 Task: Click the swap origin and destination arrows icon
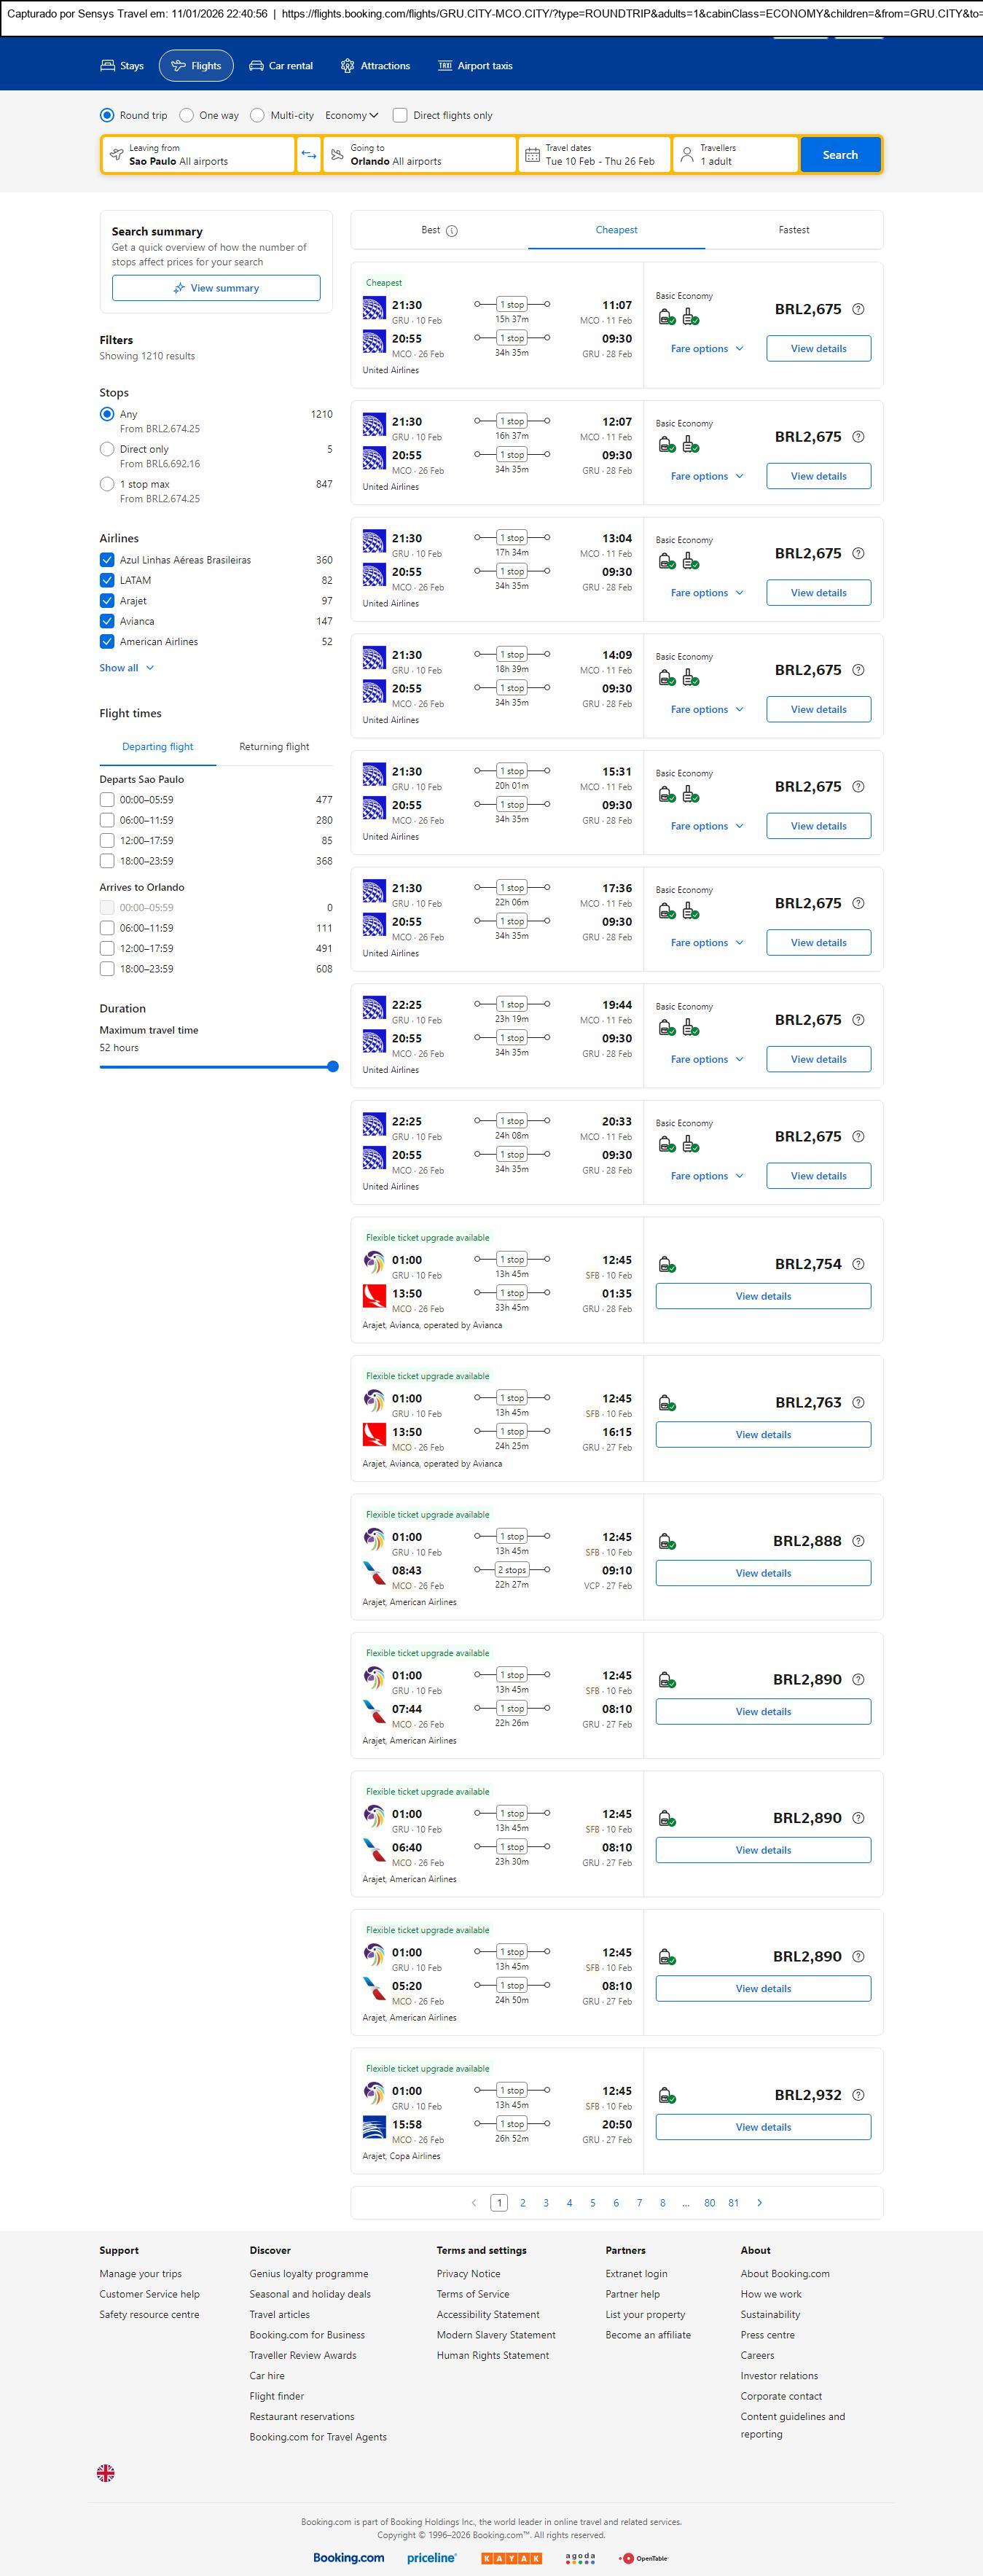[x=309, y=155]
